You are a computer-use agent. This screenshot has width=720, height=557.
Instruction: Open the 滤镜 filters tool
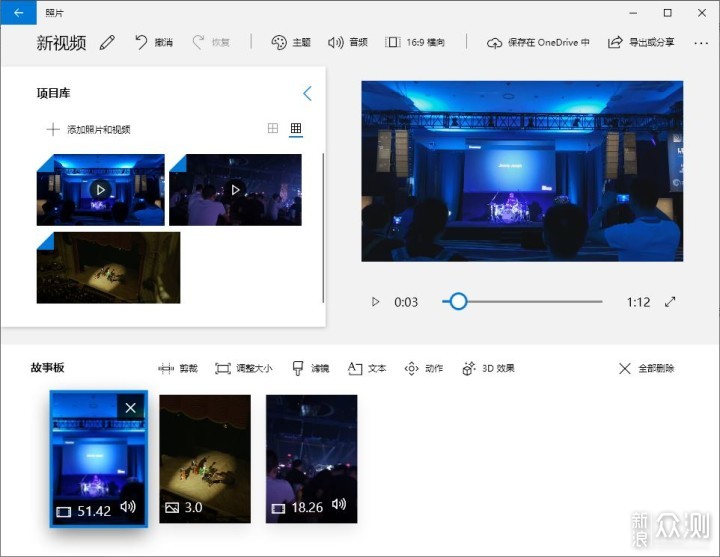tap(310, 368)
